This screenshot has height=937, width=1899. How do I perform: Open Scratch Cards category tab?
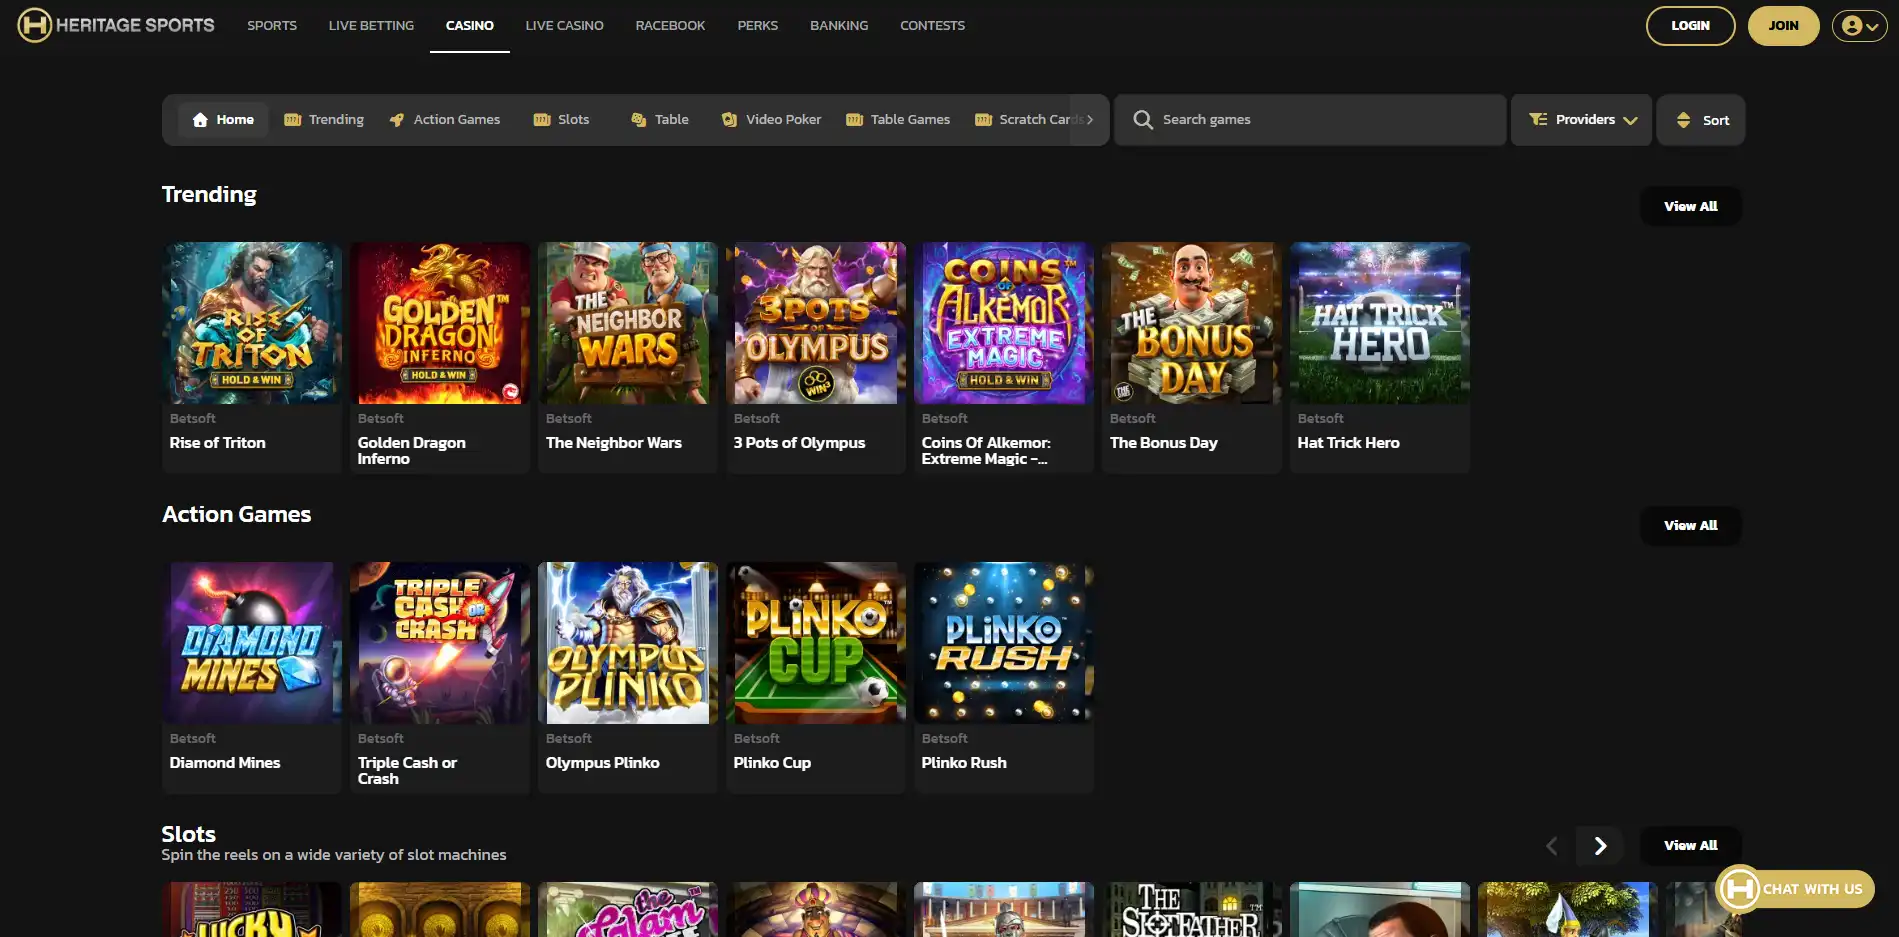(x=1028, y=120)
